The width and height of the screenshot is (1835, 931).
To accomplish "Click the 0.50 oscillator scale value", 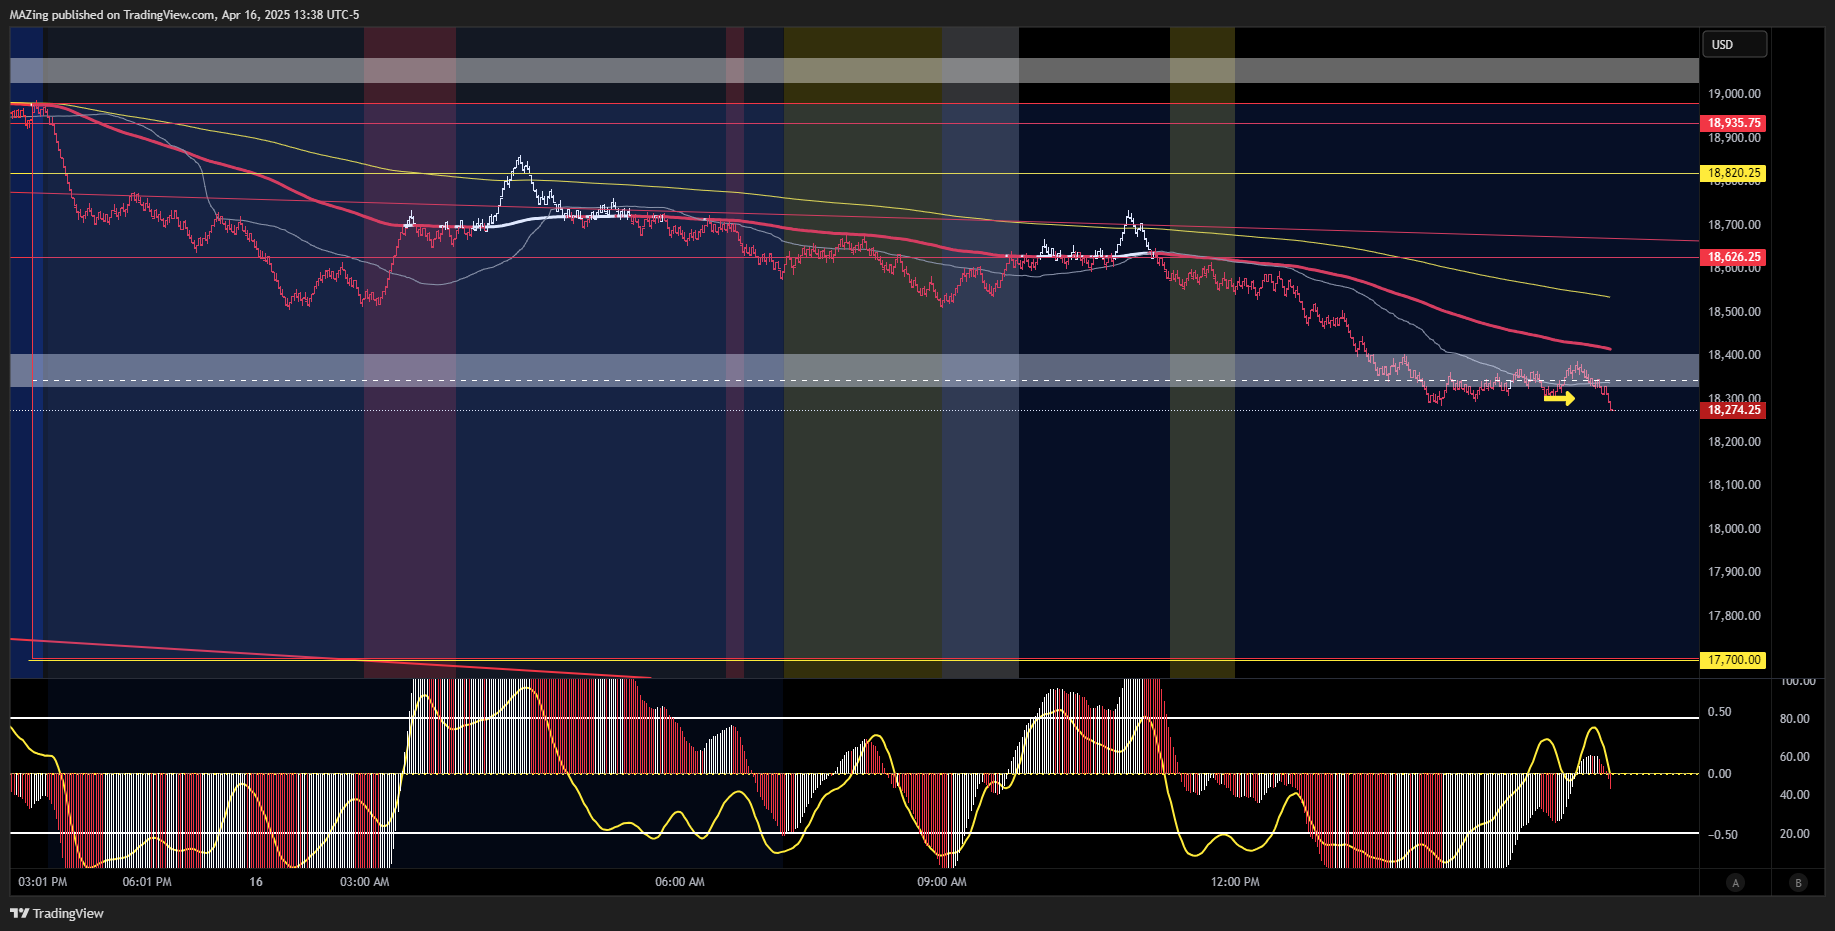I will click(x=1720, y=712).
